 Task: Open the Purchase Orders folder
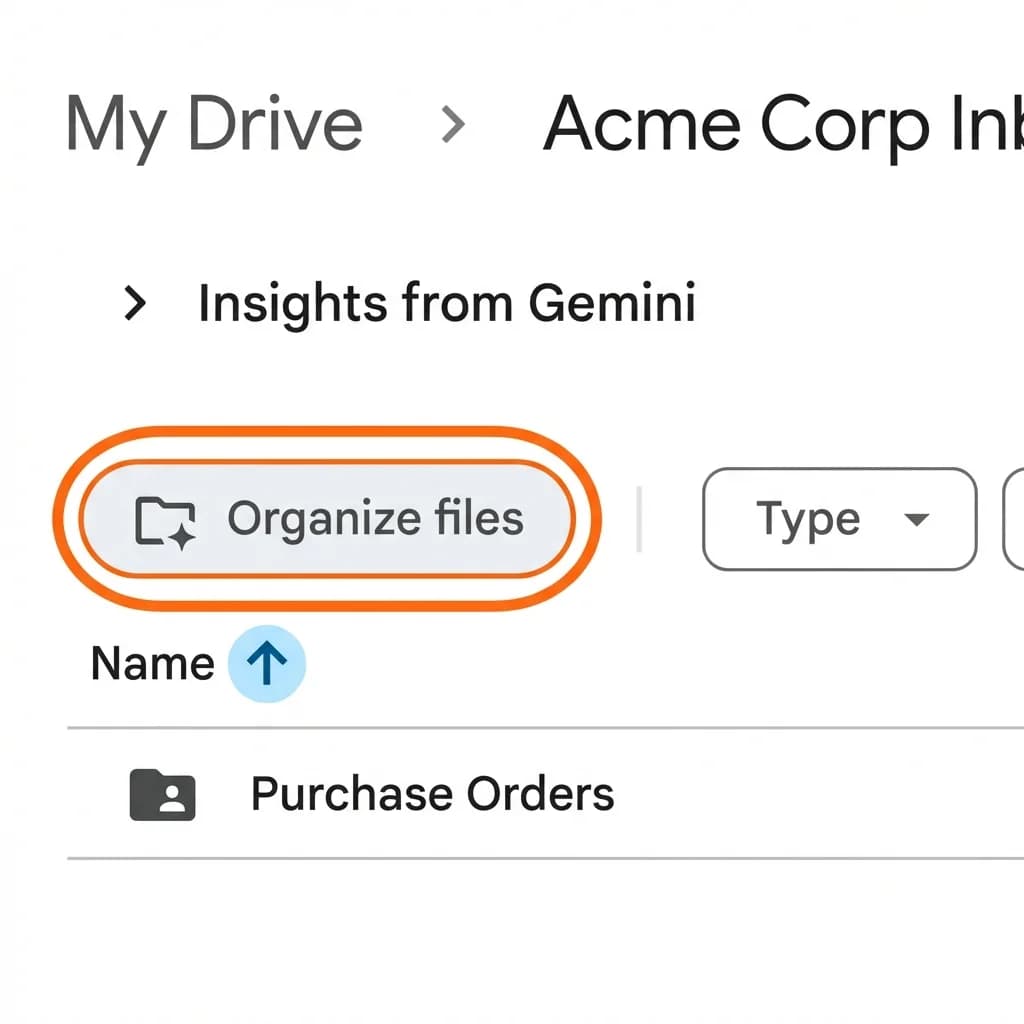coord(433,793)
